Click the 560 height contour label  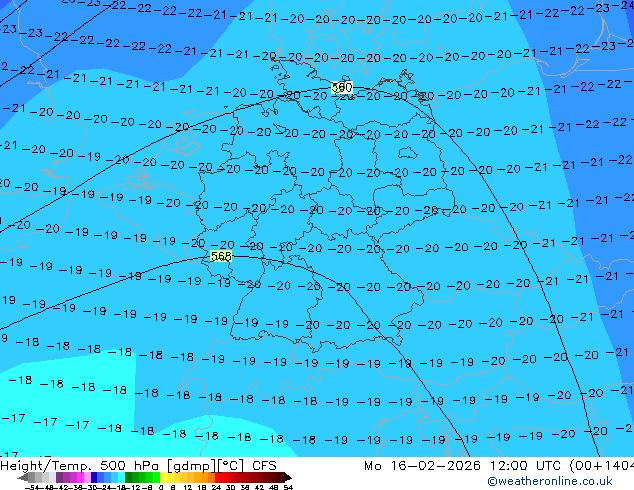pyautogui.click(x=342, y=87)
